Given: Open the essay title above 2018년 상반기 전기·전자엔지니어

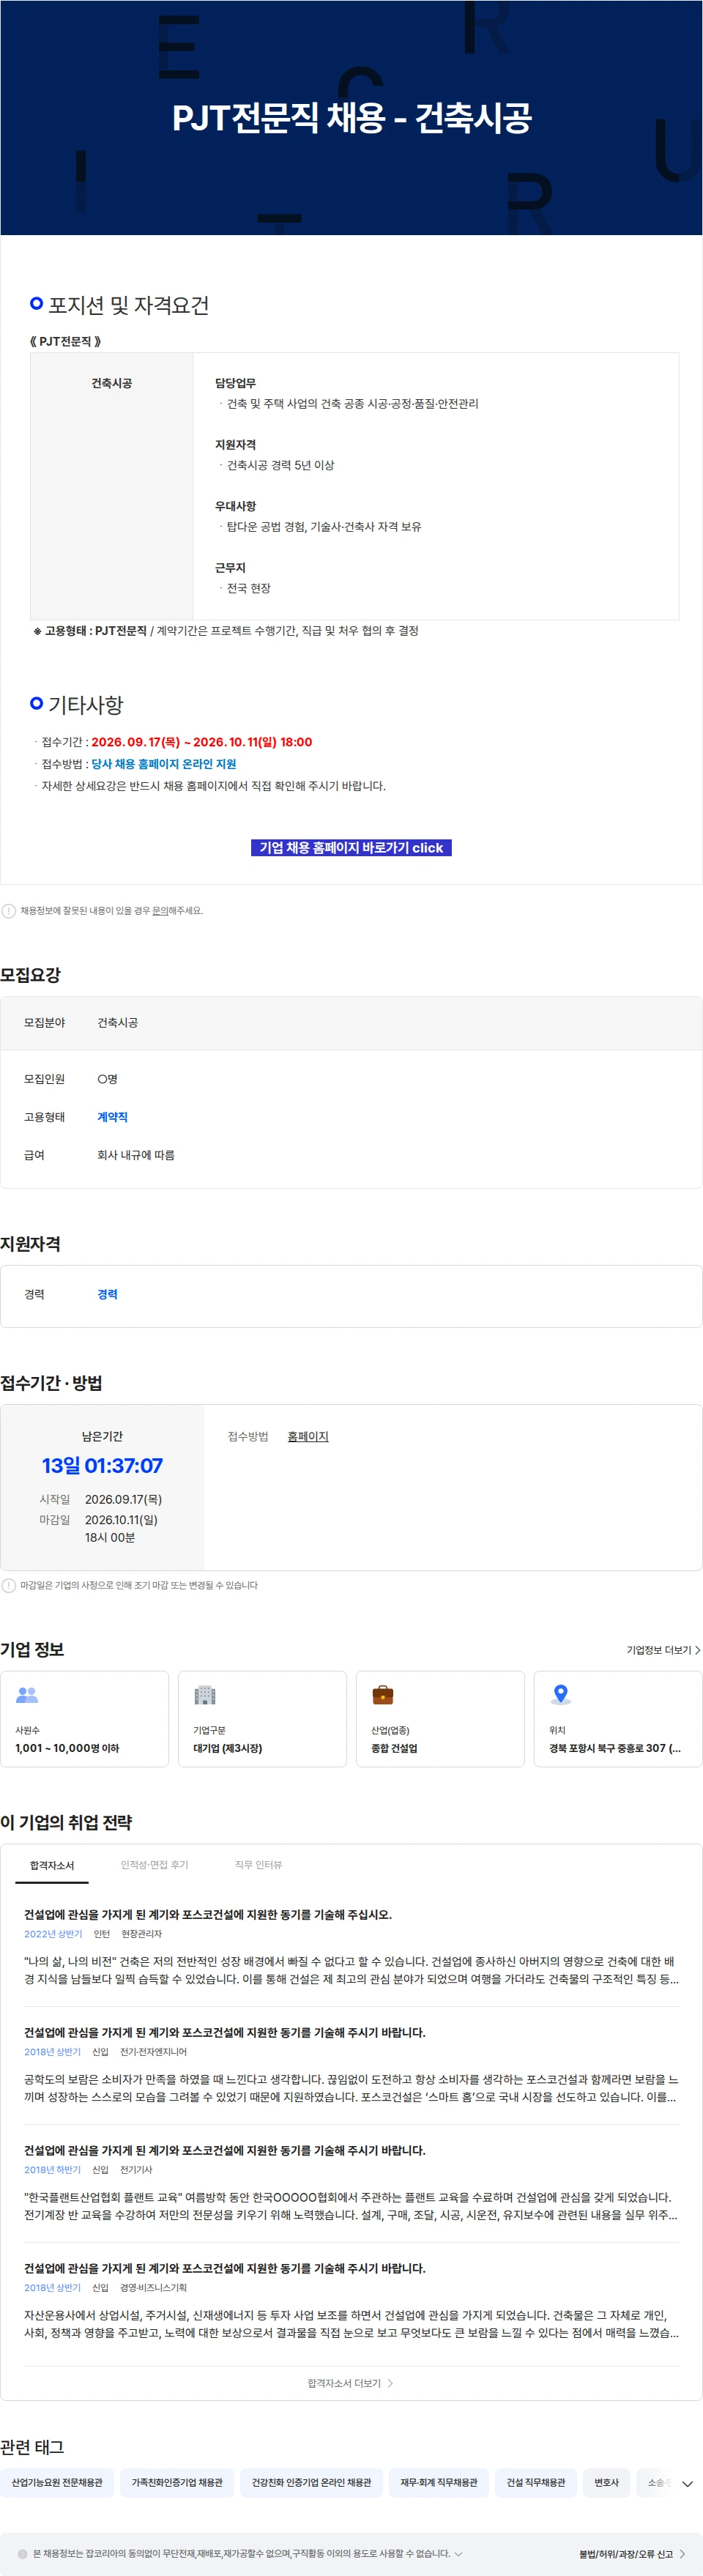Looking at the screenshot, I should pyautogui.click(x=225, y=2032).
